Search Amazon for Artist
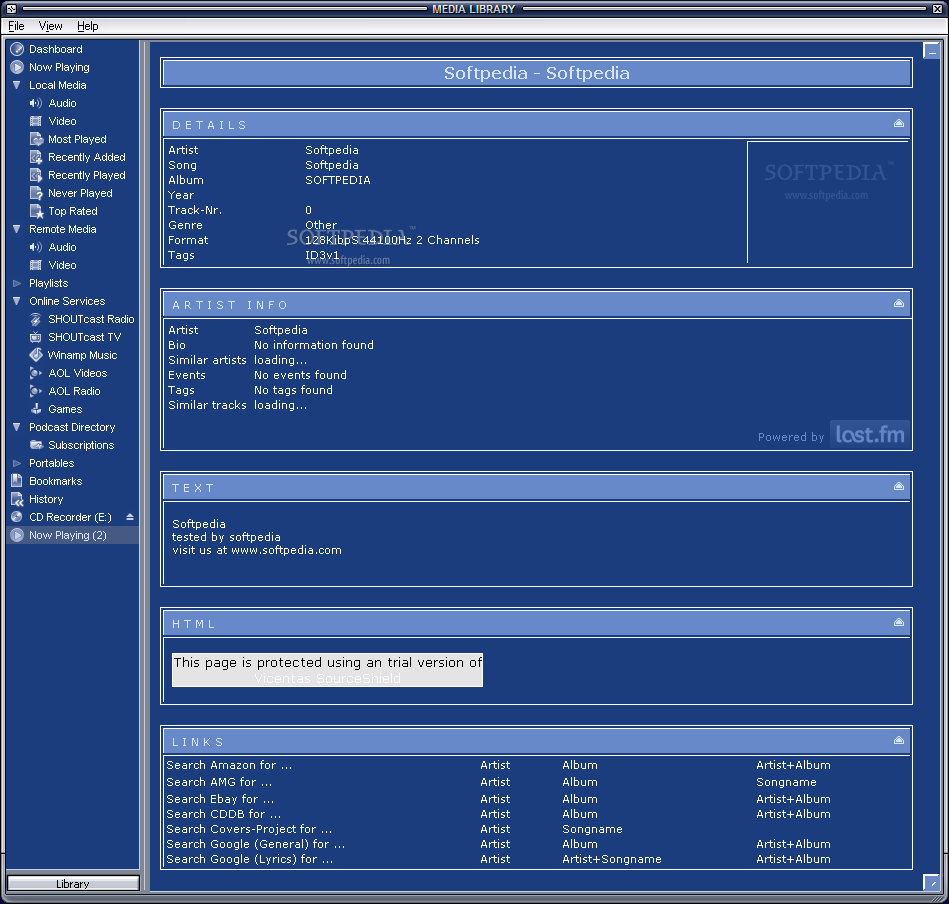This screenshot has width=949, height=904. pos(495,765)
